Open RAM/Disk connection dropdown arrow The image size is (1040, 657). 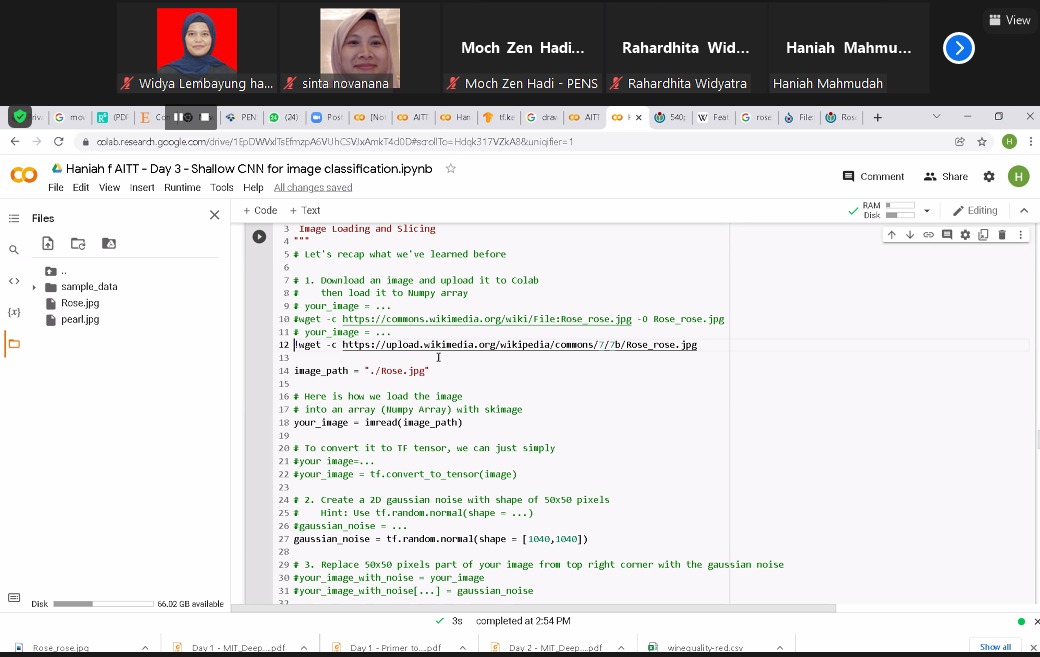[927, 211]
